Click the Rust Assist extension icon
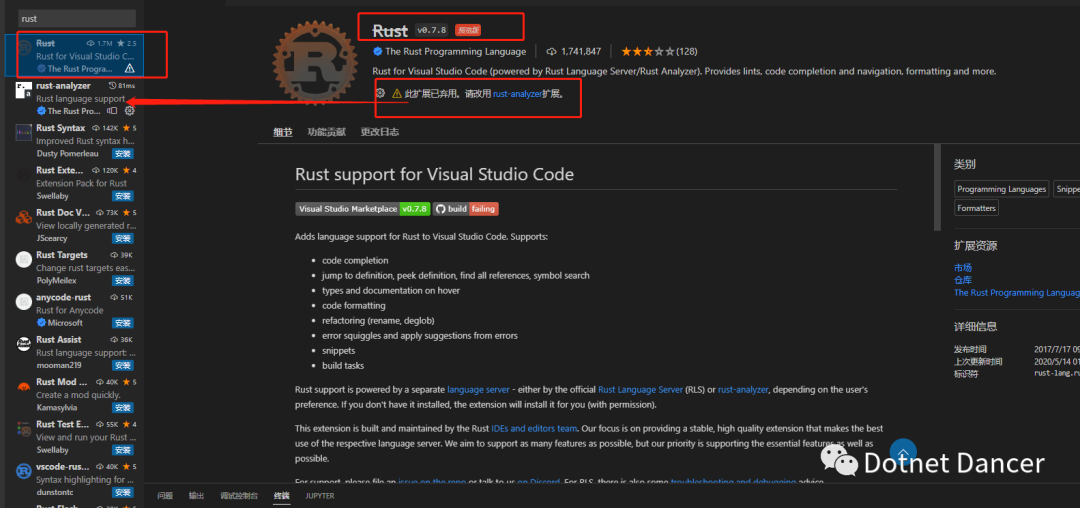 coord(24,344)
